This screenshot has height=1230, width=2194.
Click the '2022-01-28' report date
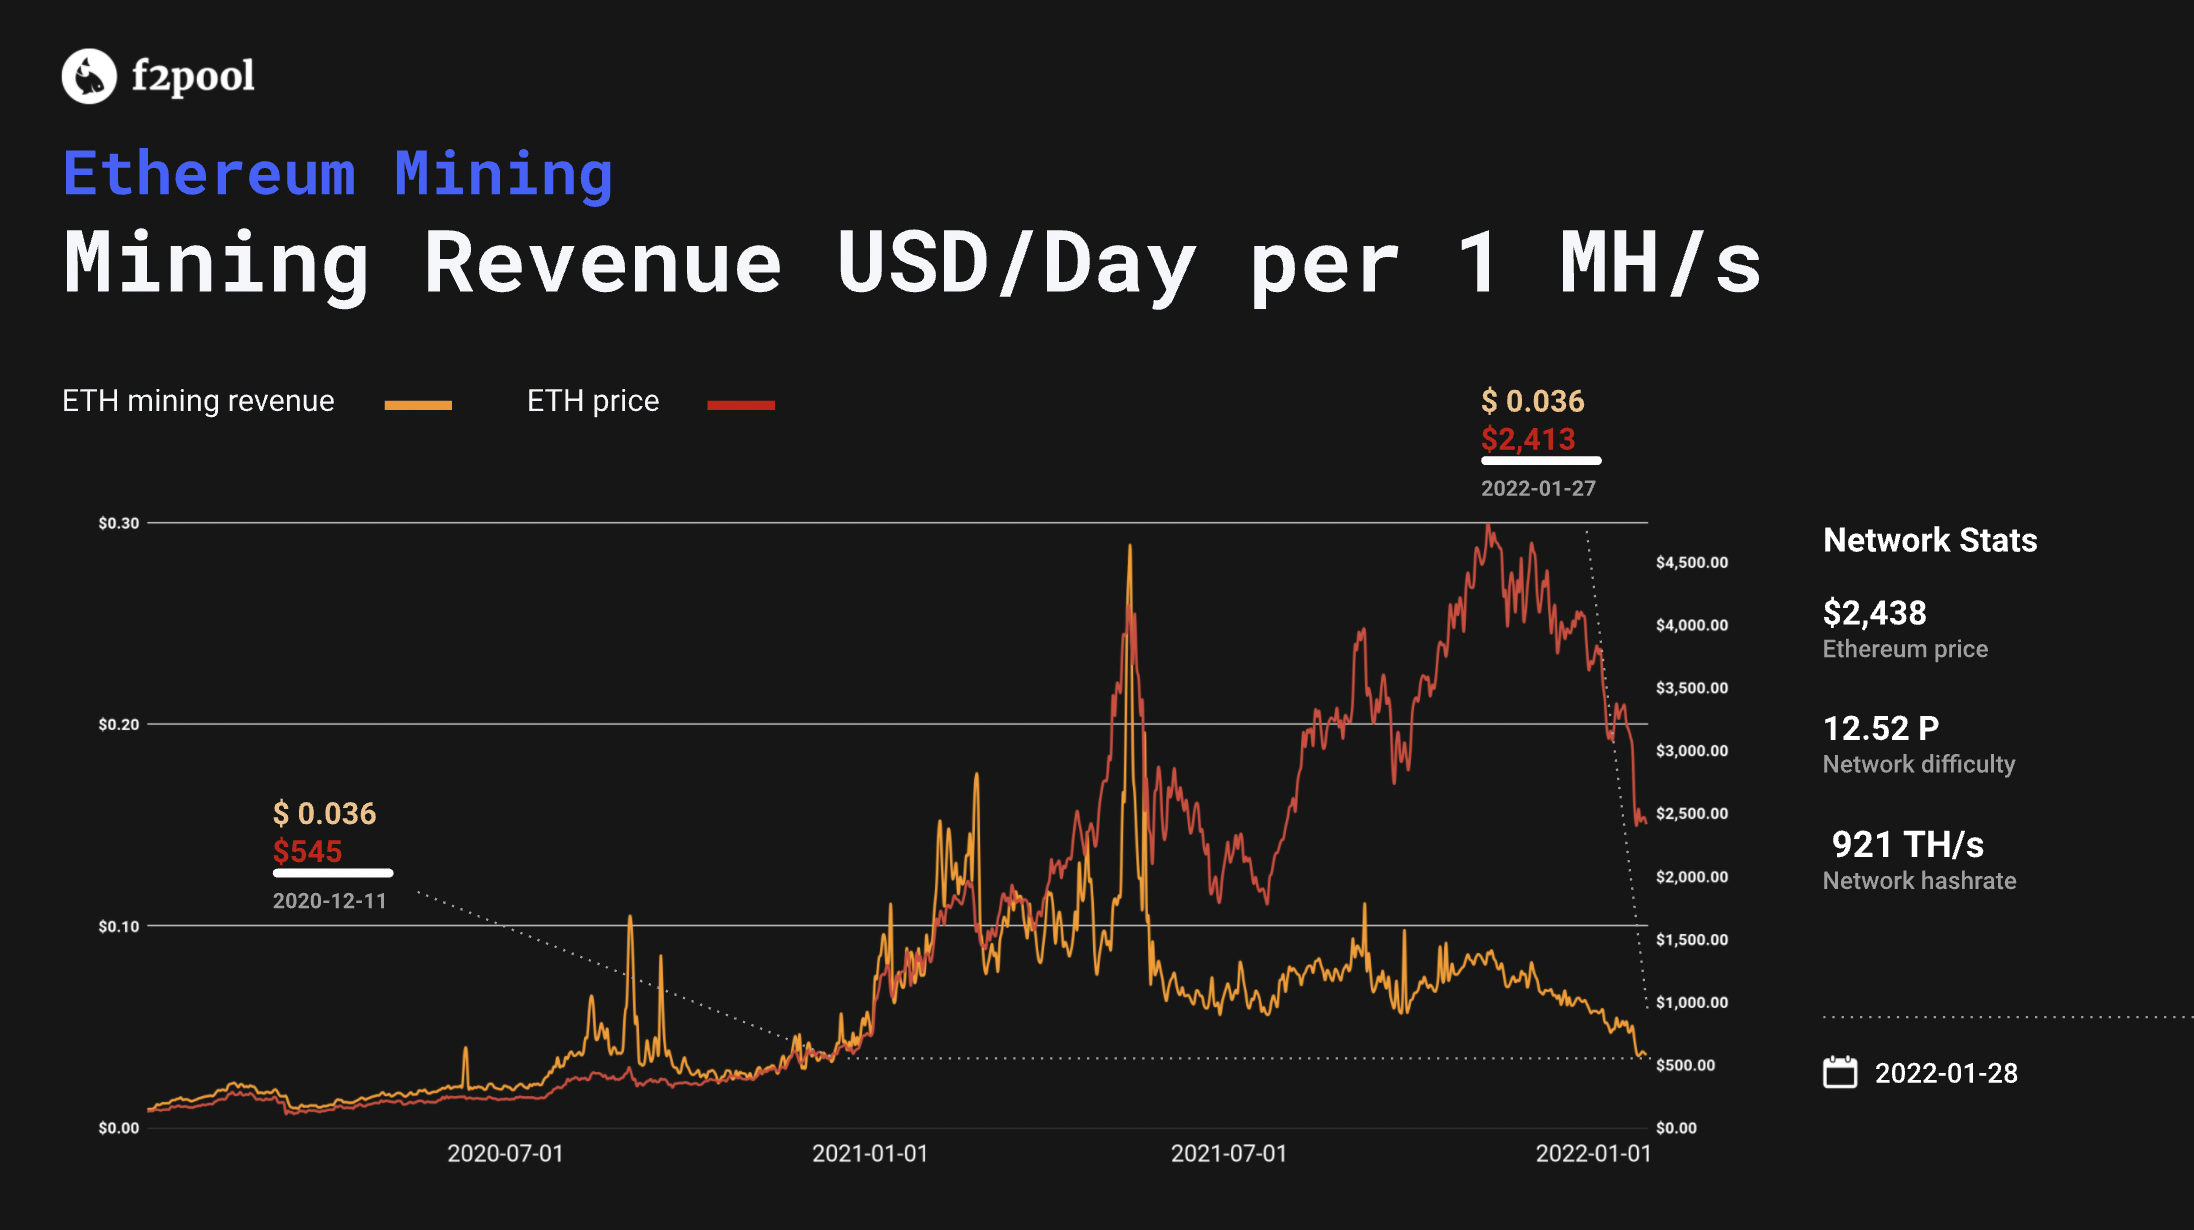[1946, 1073]
